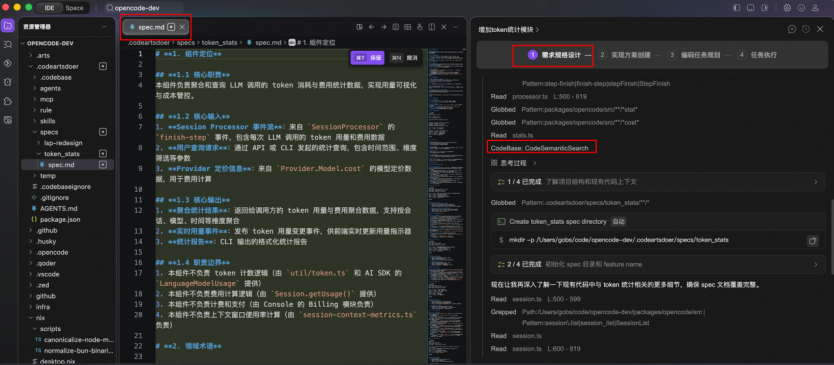Click CodeBase: CodeSemanticSearch entry
This screenshot has height=365, width=834.
[539, 148]
